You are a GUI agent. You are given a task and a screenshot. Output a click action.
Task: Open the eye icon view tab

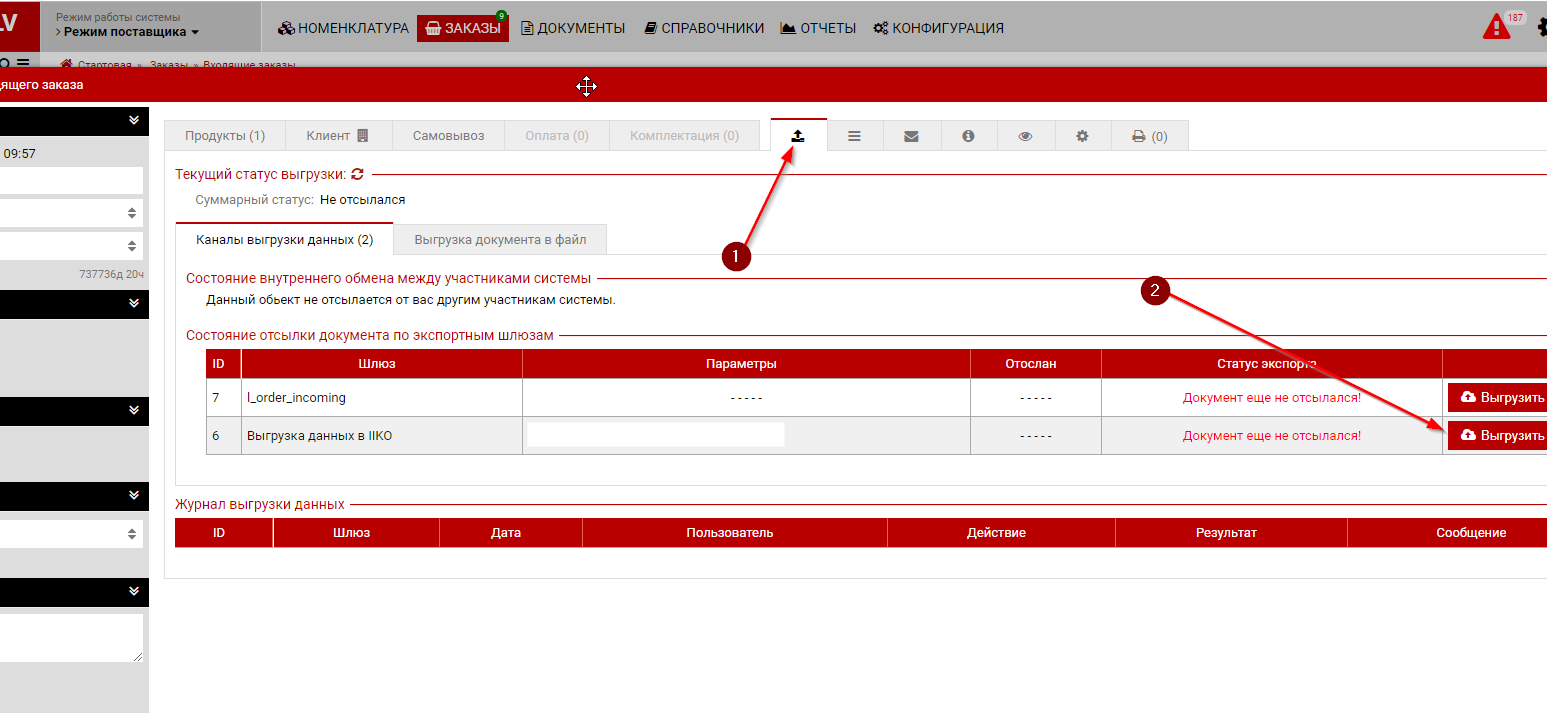[x=1025, y=136]
